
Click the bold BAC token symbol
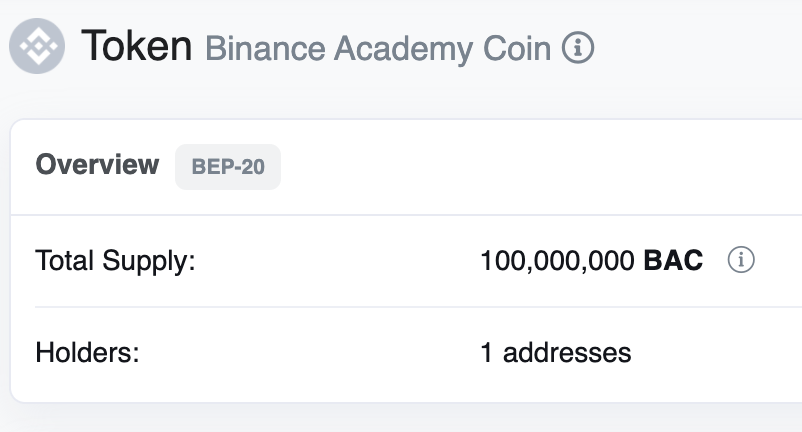[673, 261]
